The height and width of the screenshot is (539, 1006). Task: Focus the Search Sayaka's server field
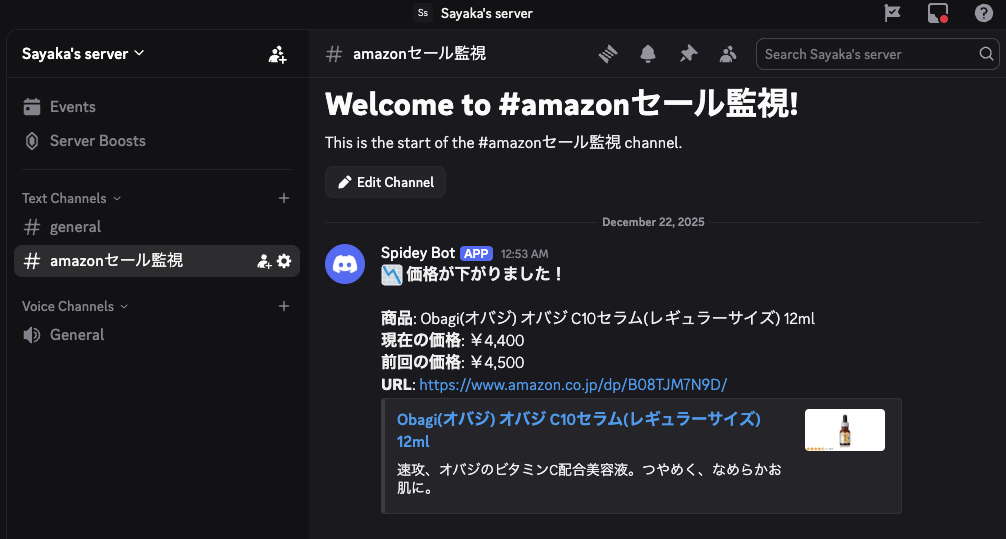pos(878,54)
